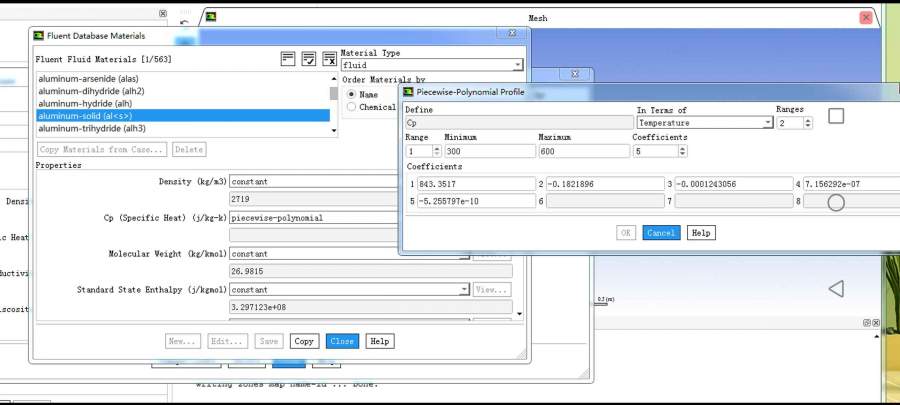Click the Fluent logo in Database Materials title bar
The width and height of the screenshot is (900, 405).
[38, 35]
